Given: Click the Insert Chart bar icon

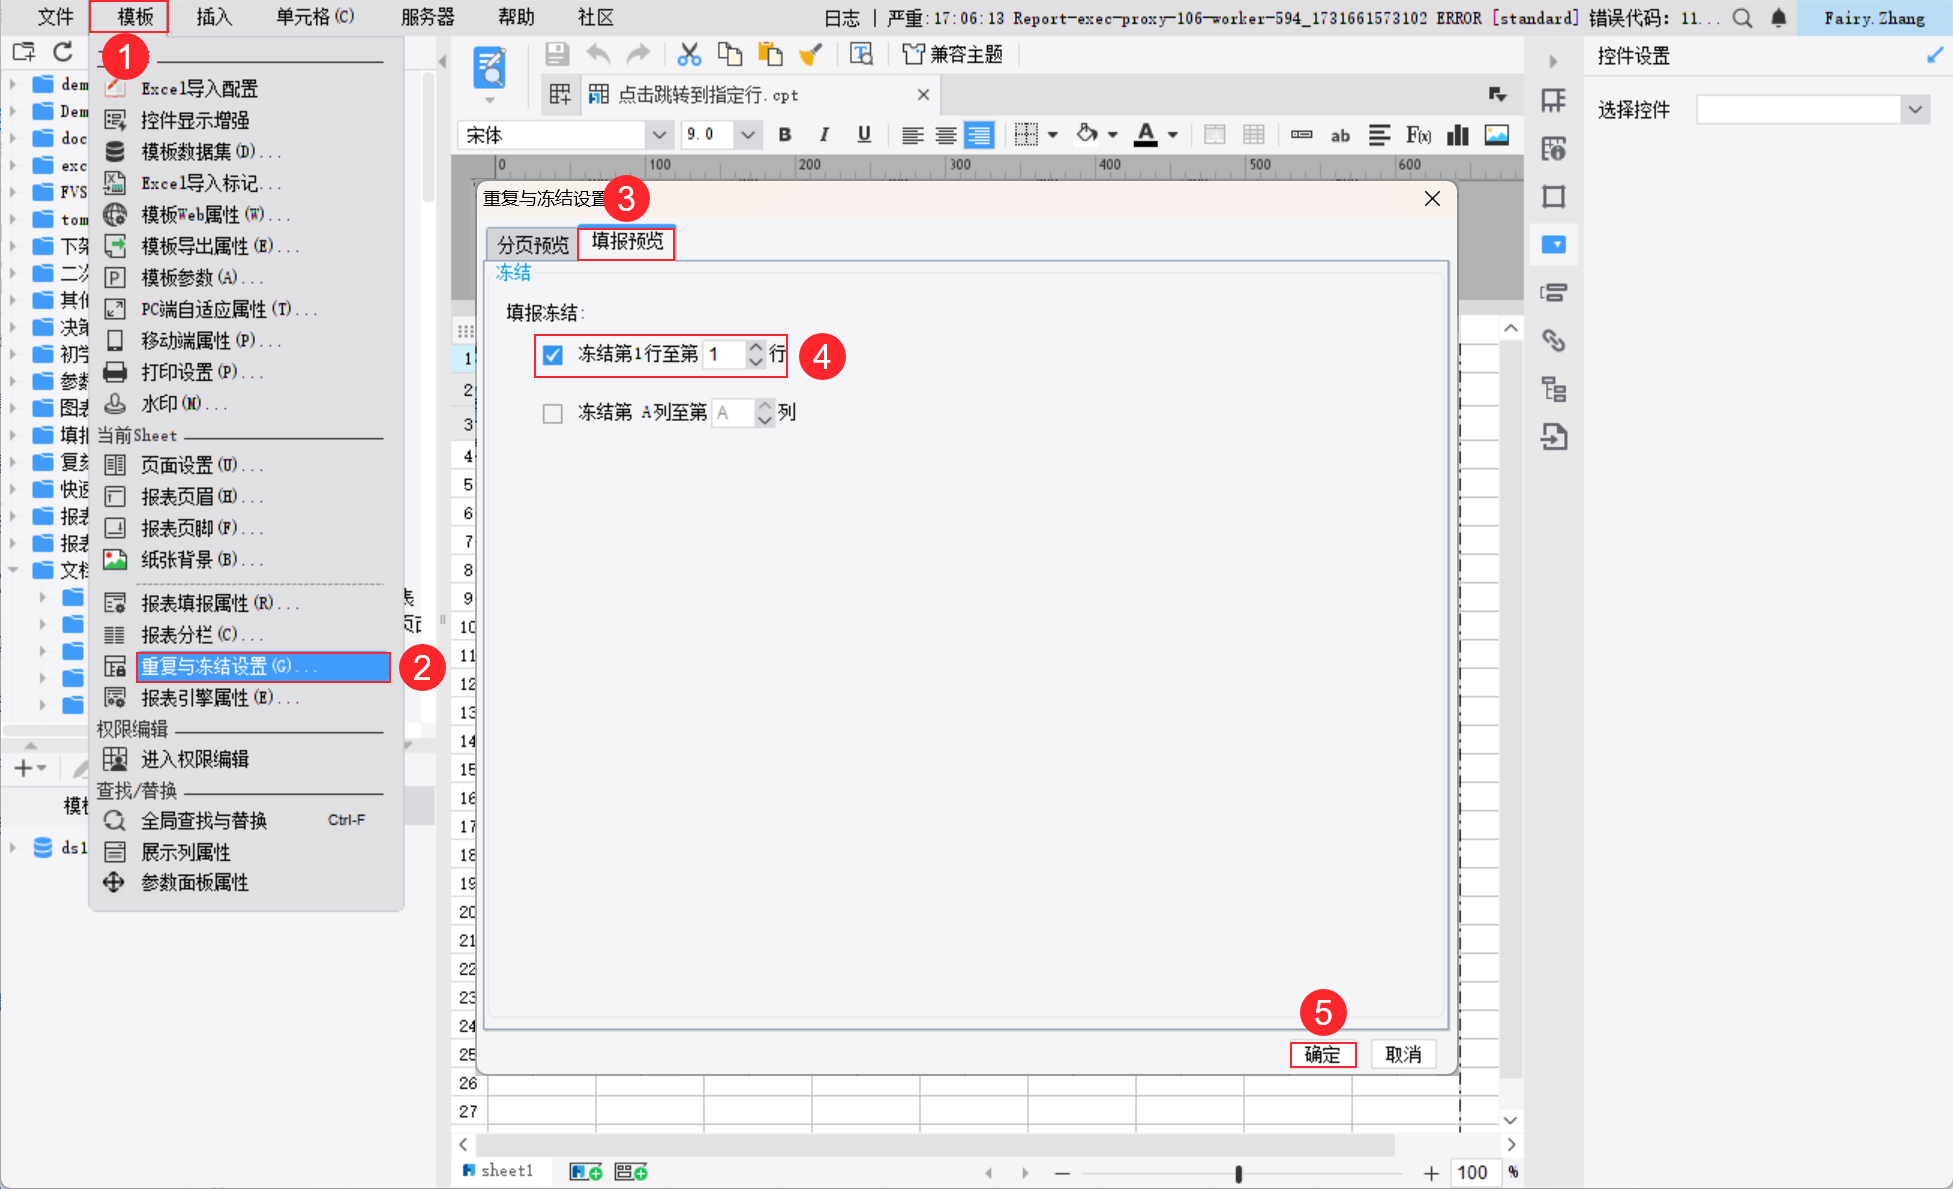Looking at the screenshot, I should pos(1458,135).
